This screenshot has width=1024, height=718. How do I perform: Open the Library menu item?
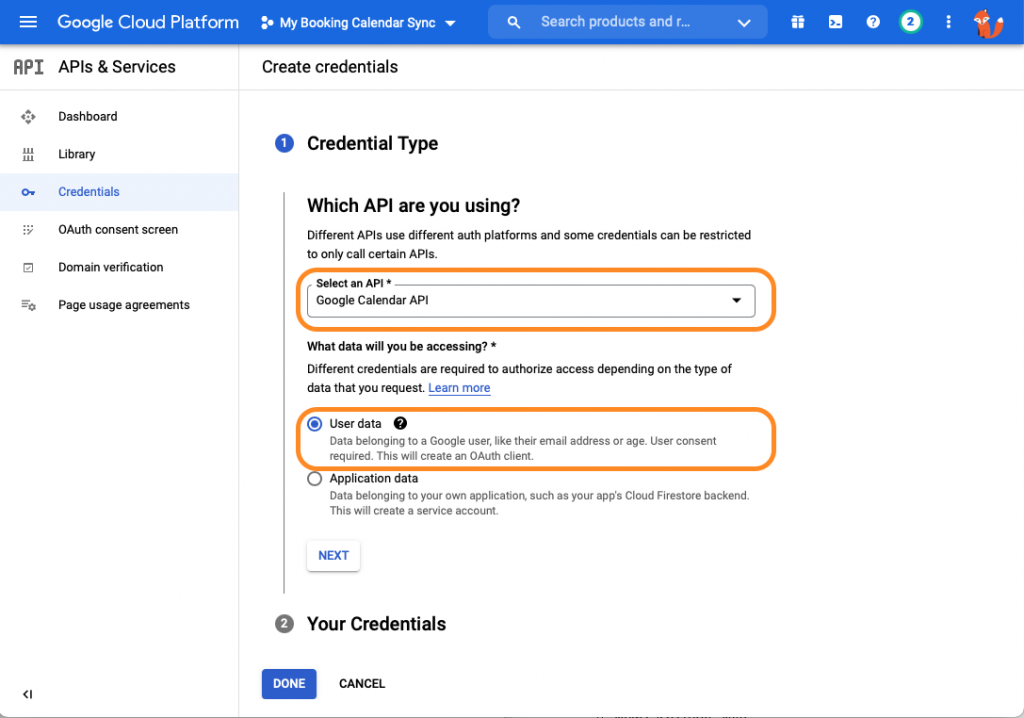76,154
